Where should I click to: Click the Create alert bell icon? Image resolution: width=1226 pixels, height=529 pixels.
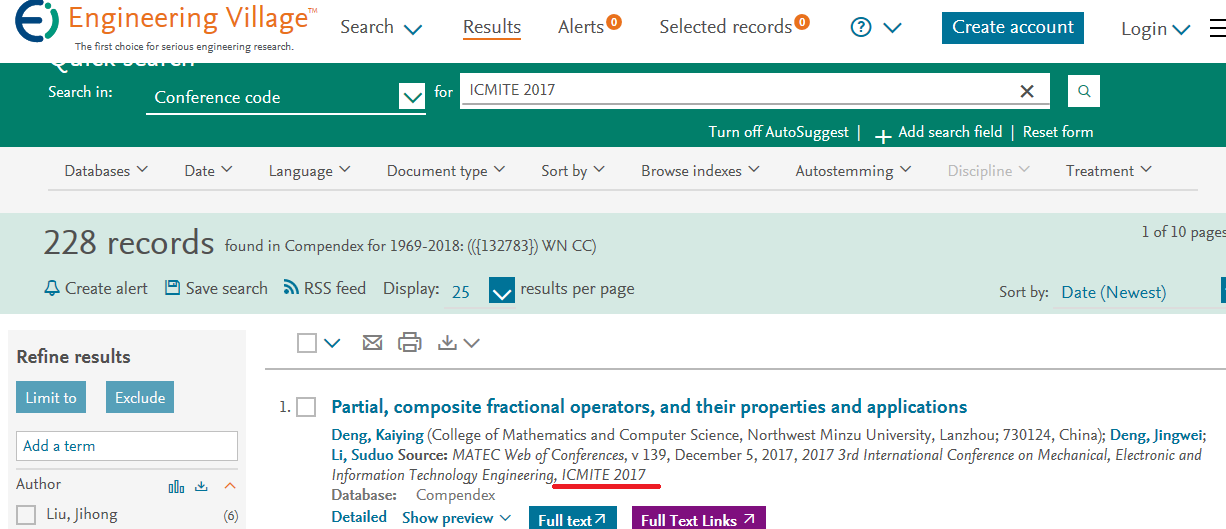click(52, 288)
